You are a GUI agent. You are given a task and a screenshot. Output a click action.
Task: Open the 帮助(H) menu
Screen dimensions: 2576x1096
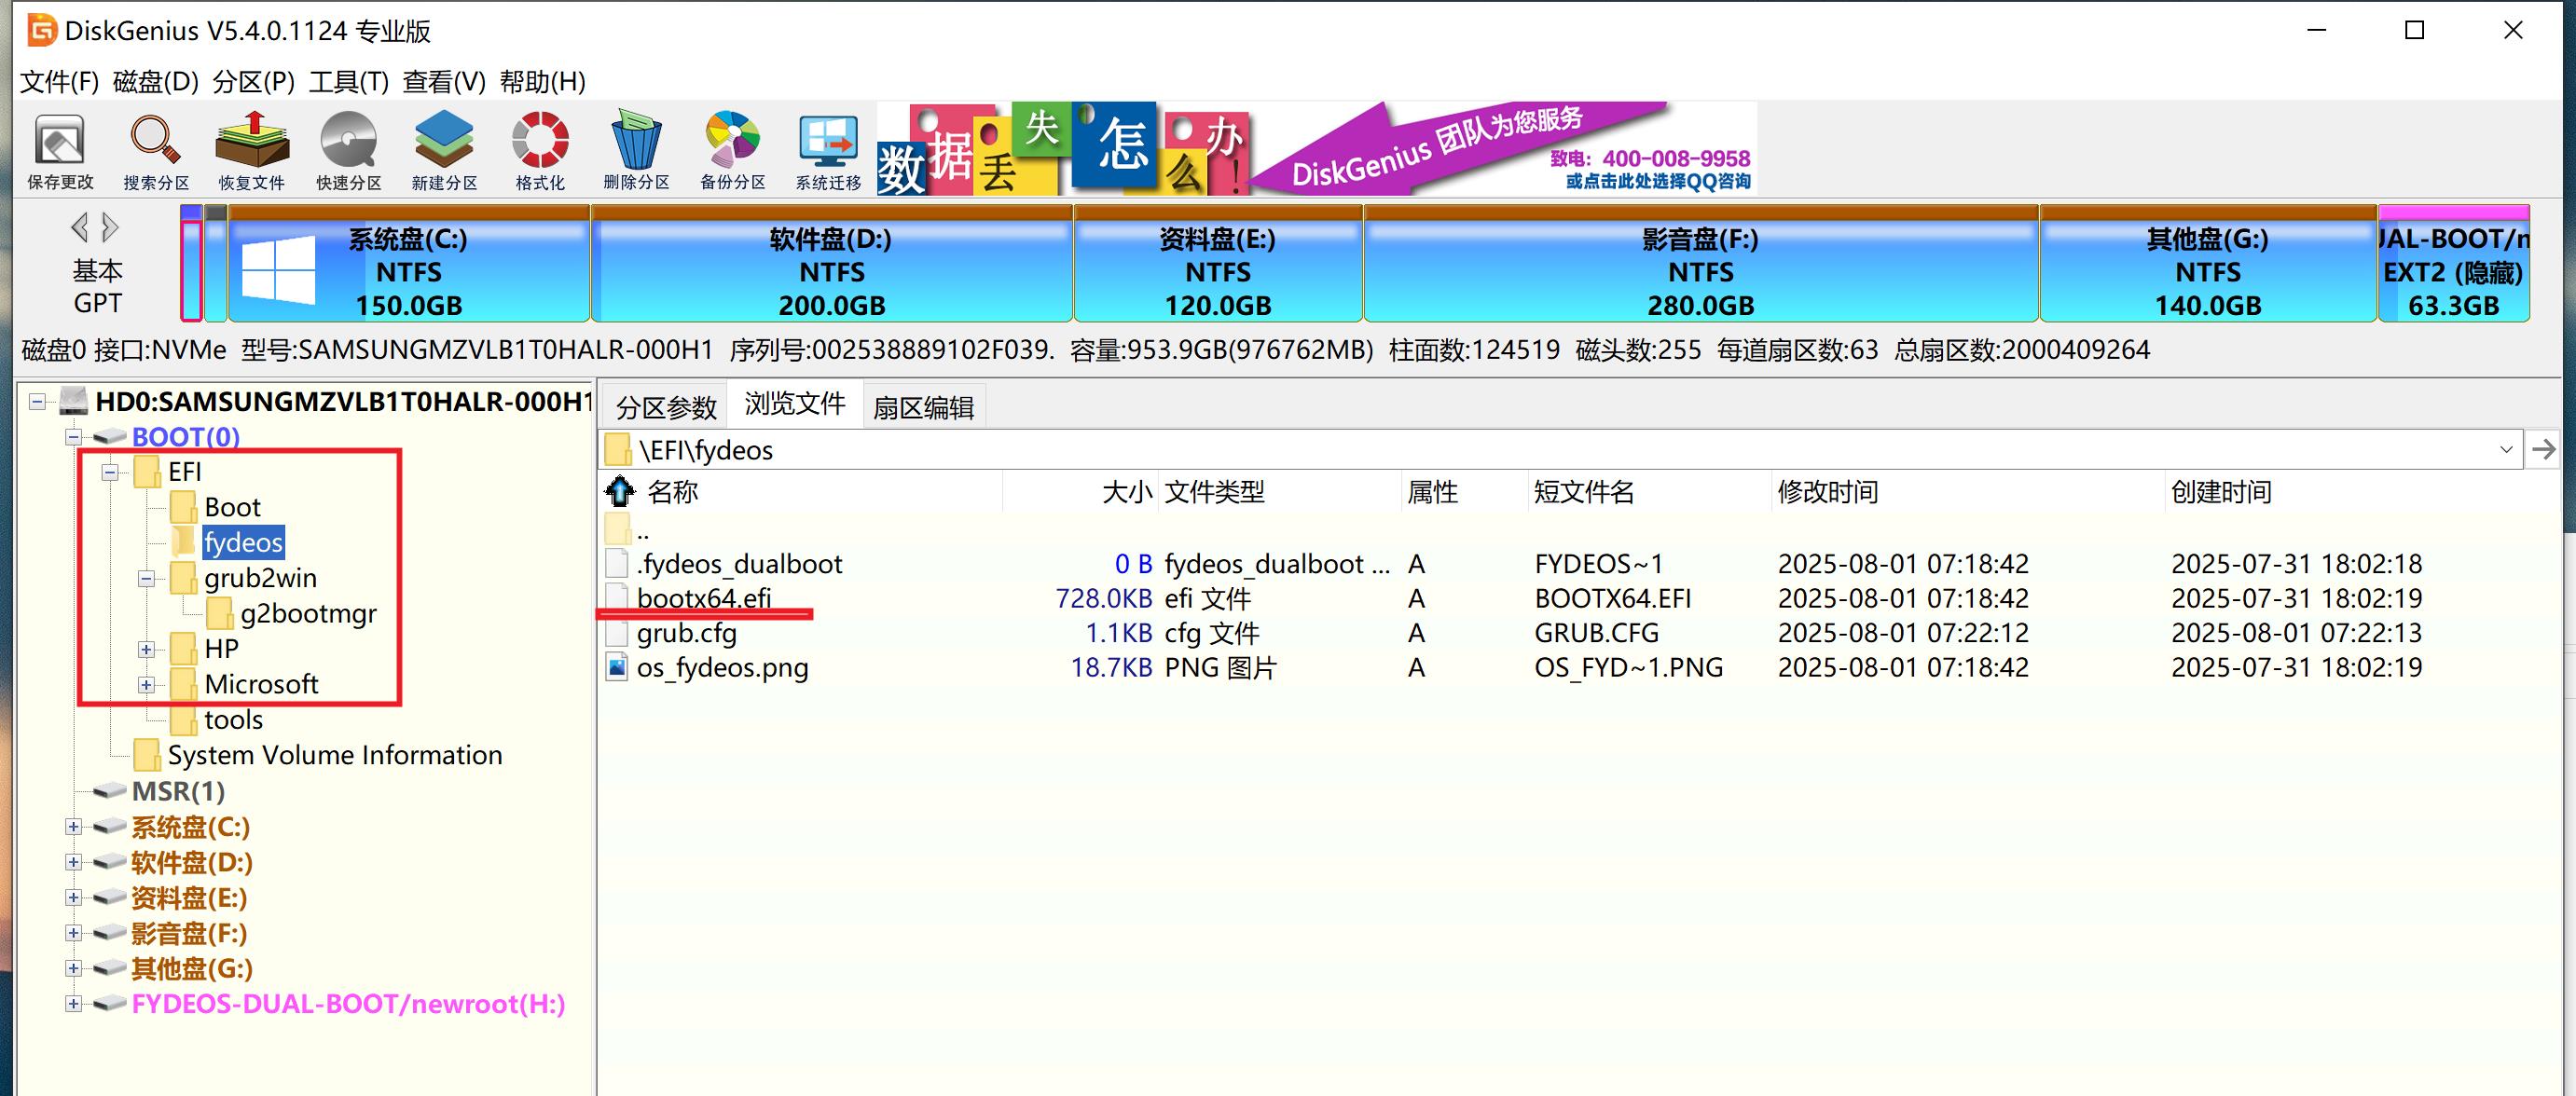542,81
